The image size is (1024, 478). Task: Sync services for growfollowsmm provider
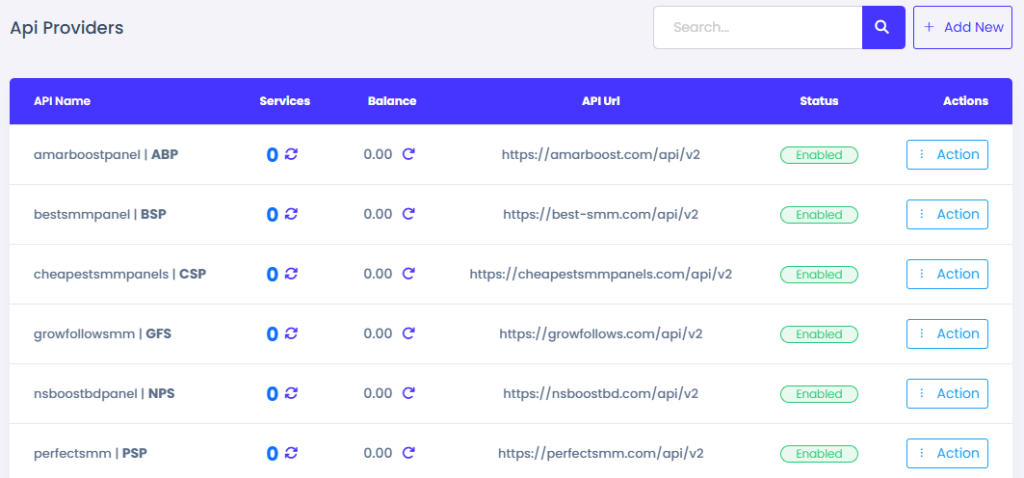(291, 334)
